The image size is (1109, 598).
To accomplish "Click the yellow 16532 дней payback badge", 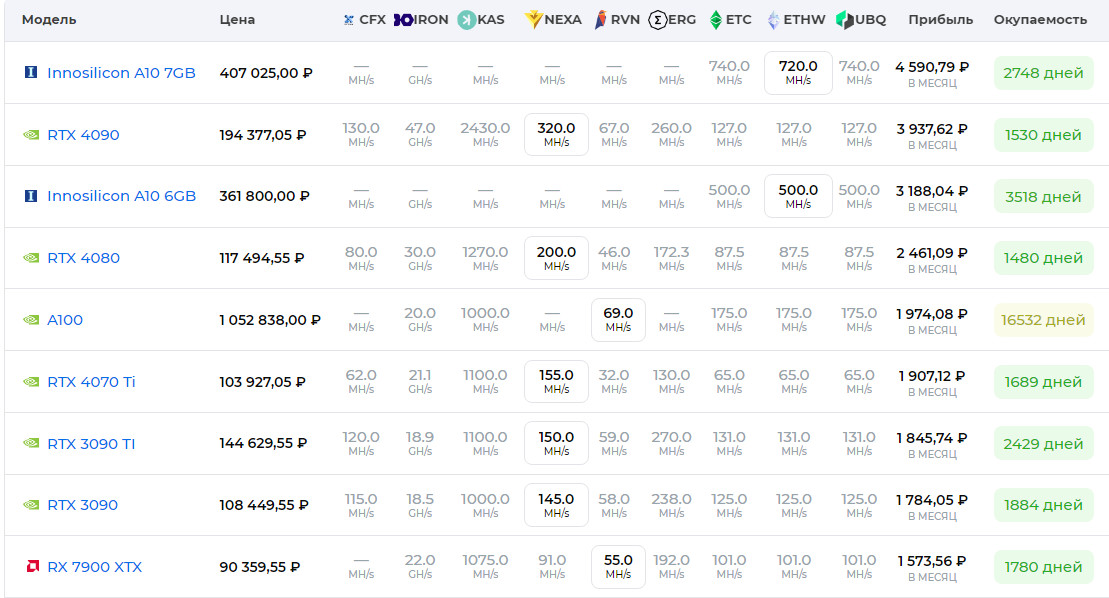I will (x=1042, y=319).
